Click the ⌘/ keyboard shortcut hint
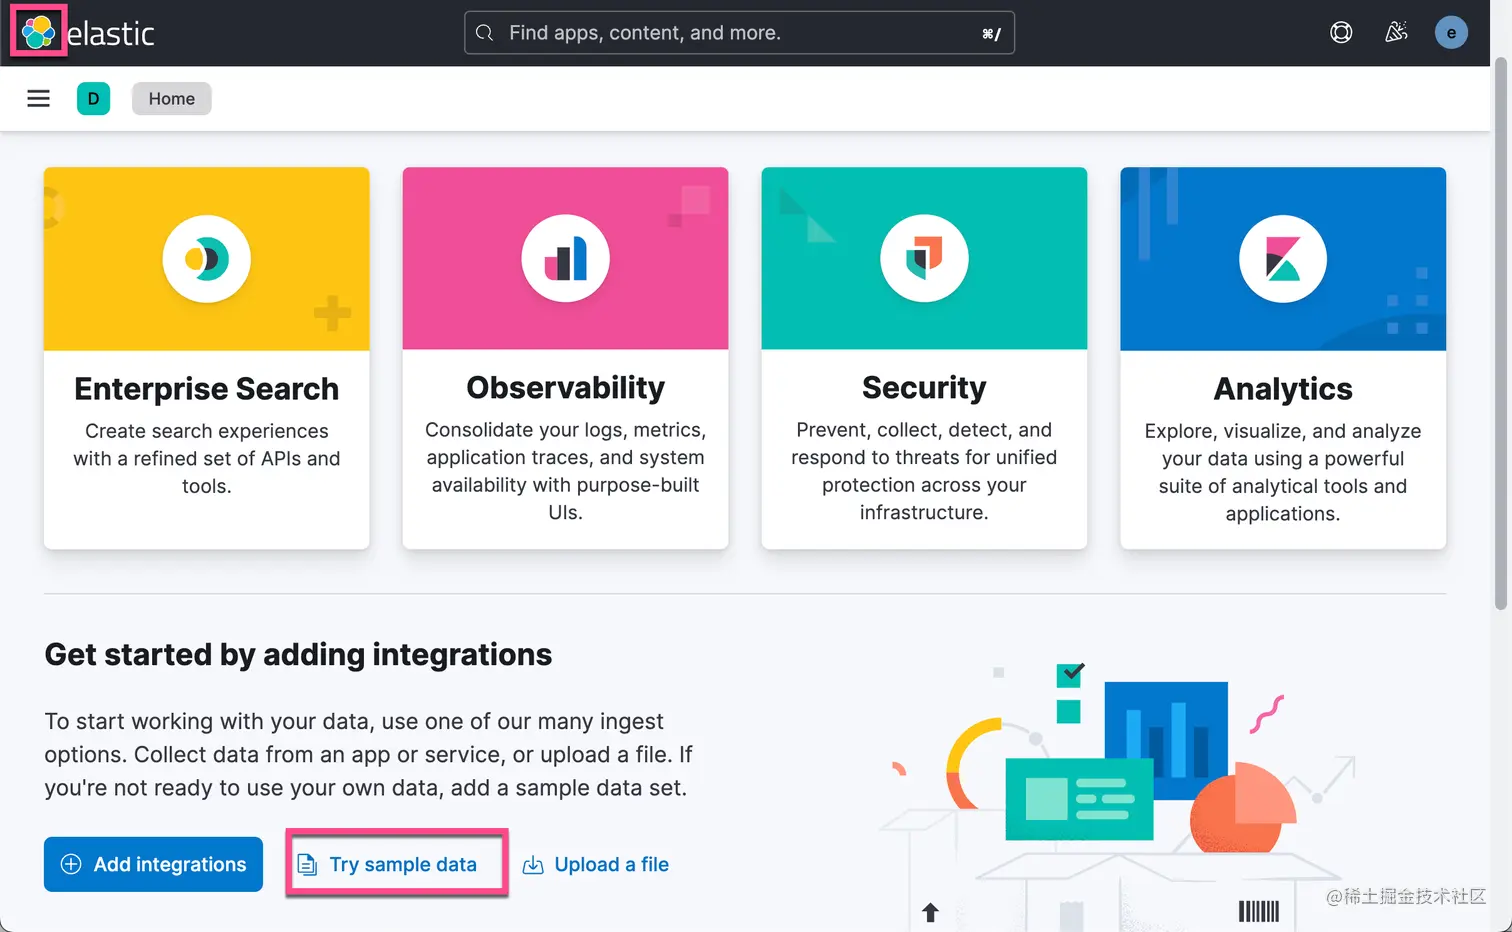 point(991,34)
